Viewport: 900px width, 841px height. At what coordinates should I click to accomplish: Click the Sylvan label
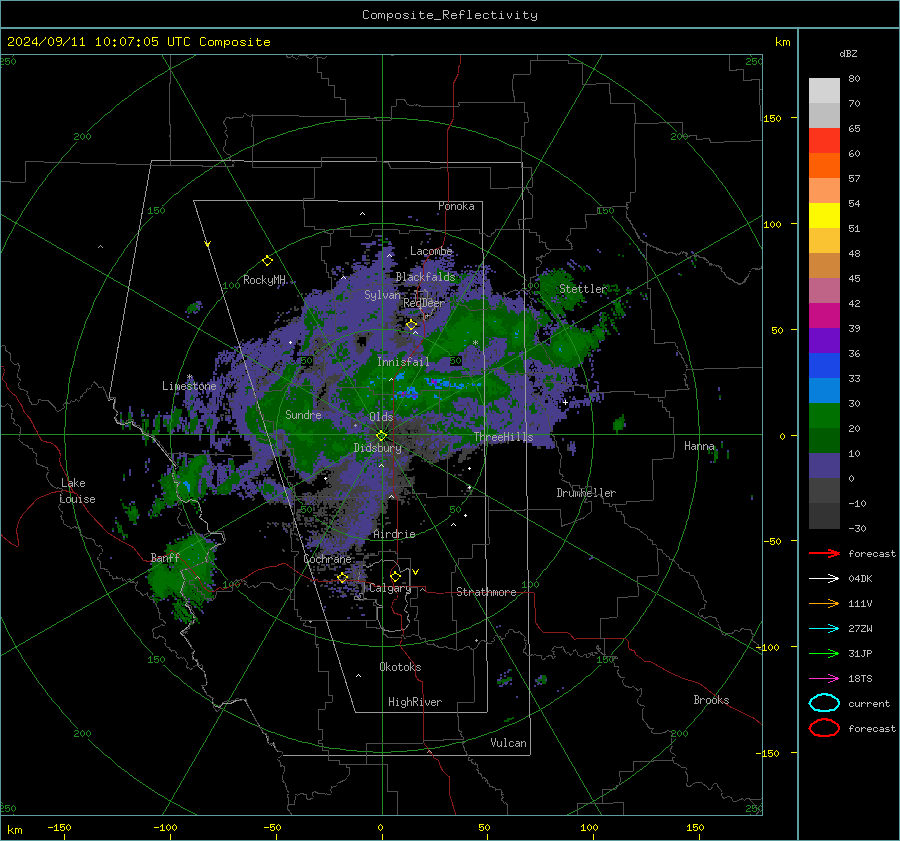click(x=382, y=295)
